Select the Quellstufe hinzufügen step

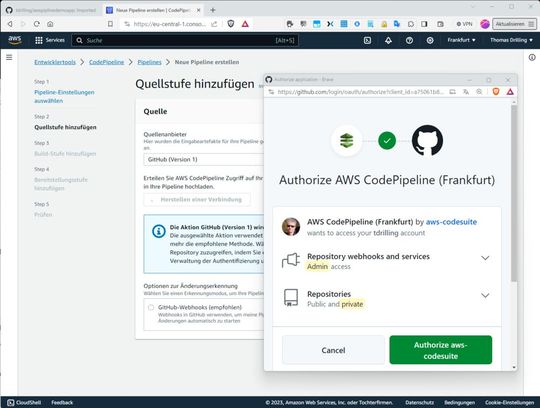(x=65, y=127)
